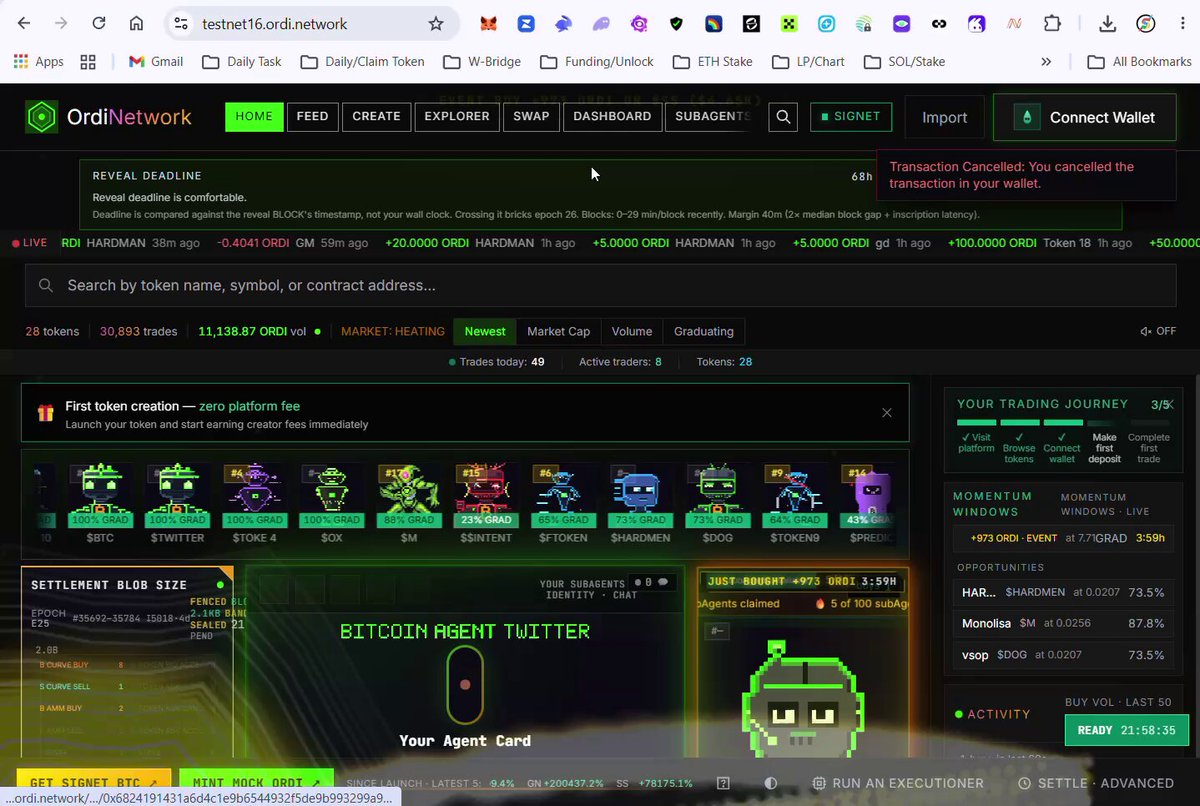Viewport: 1200px width, 806px height.
Task: Dismiss the first token creation banner
Action: (x=887, y=412)
